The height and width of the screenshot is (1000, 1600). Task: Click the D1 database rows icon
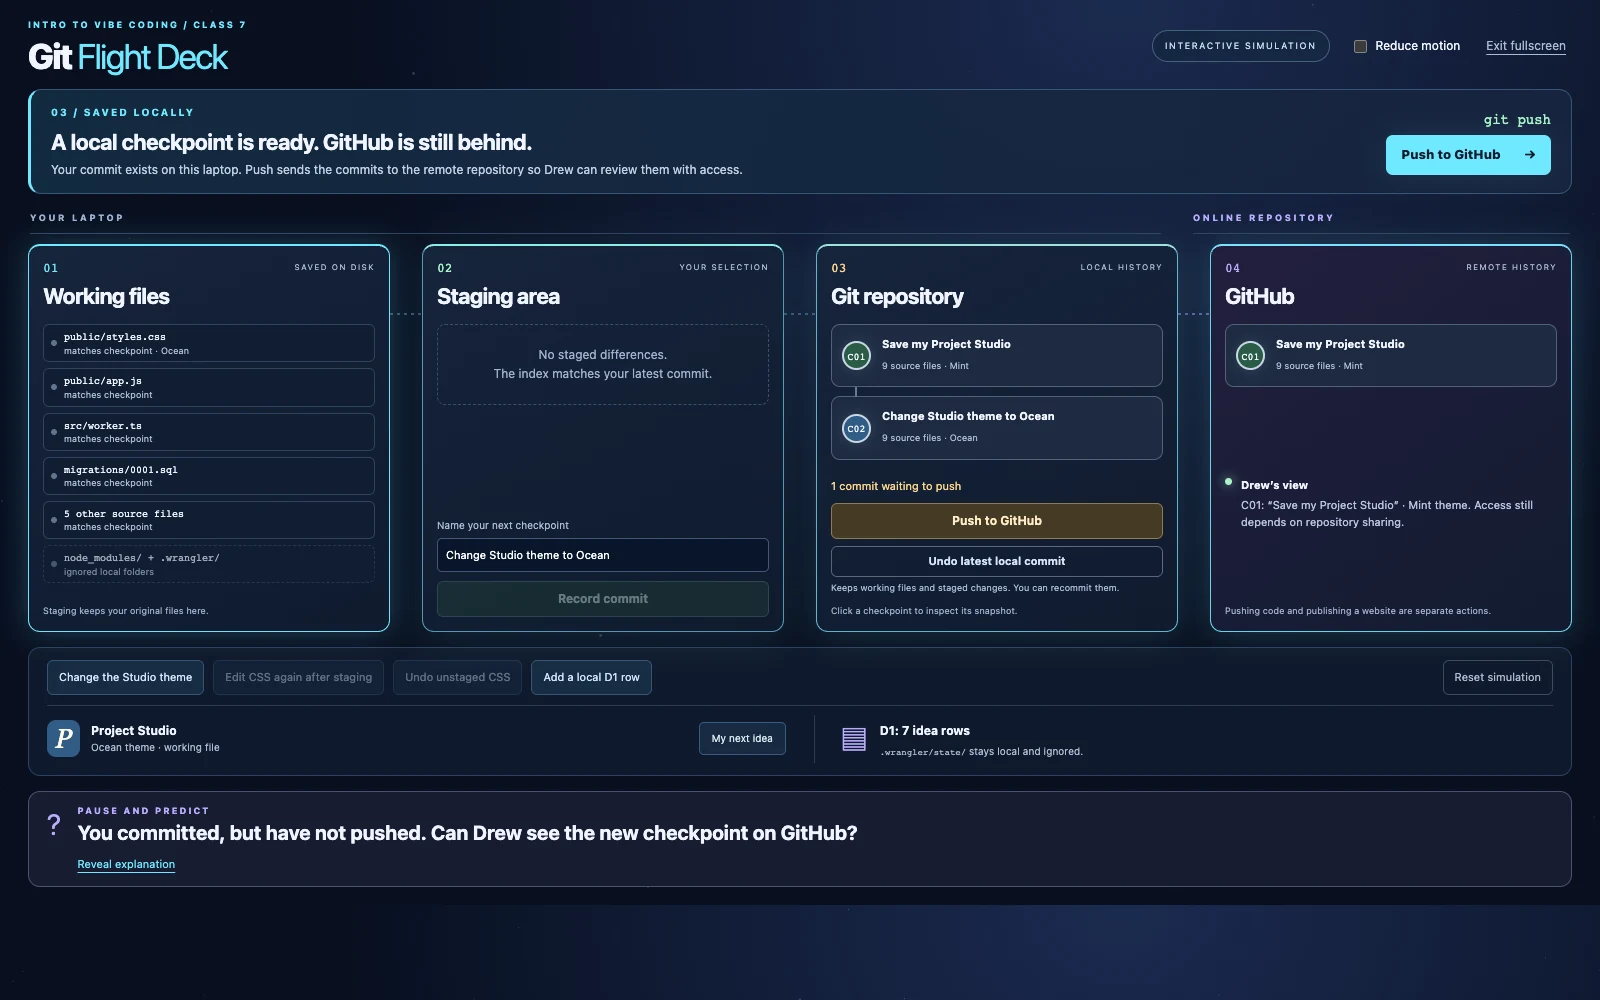click(x=854, y=739)
